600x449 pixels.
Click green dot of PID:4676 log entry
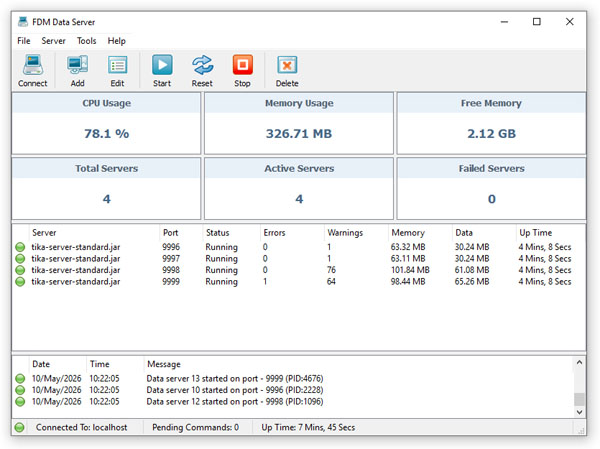pos(20,379)
